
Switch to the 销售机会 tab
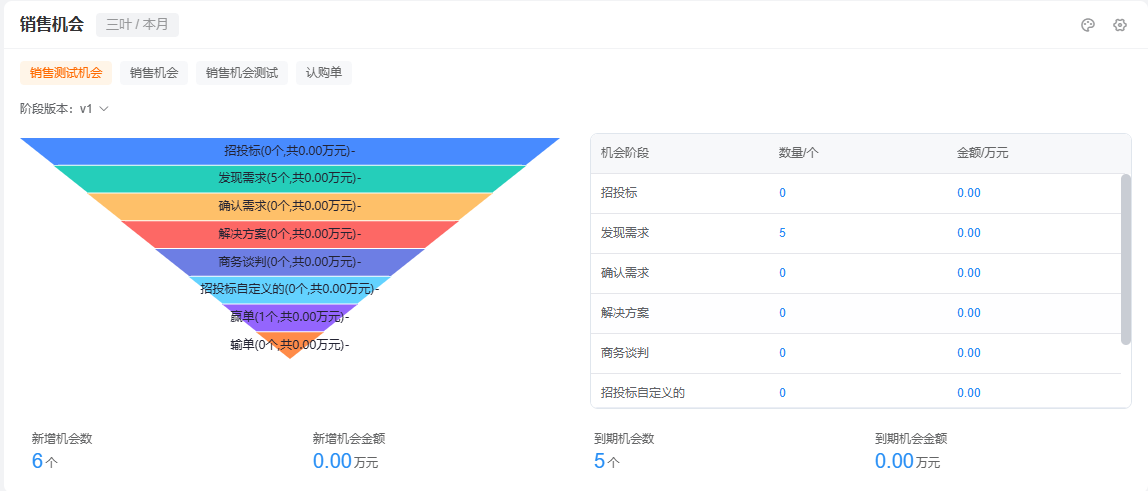[x=154, y=73]
